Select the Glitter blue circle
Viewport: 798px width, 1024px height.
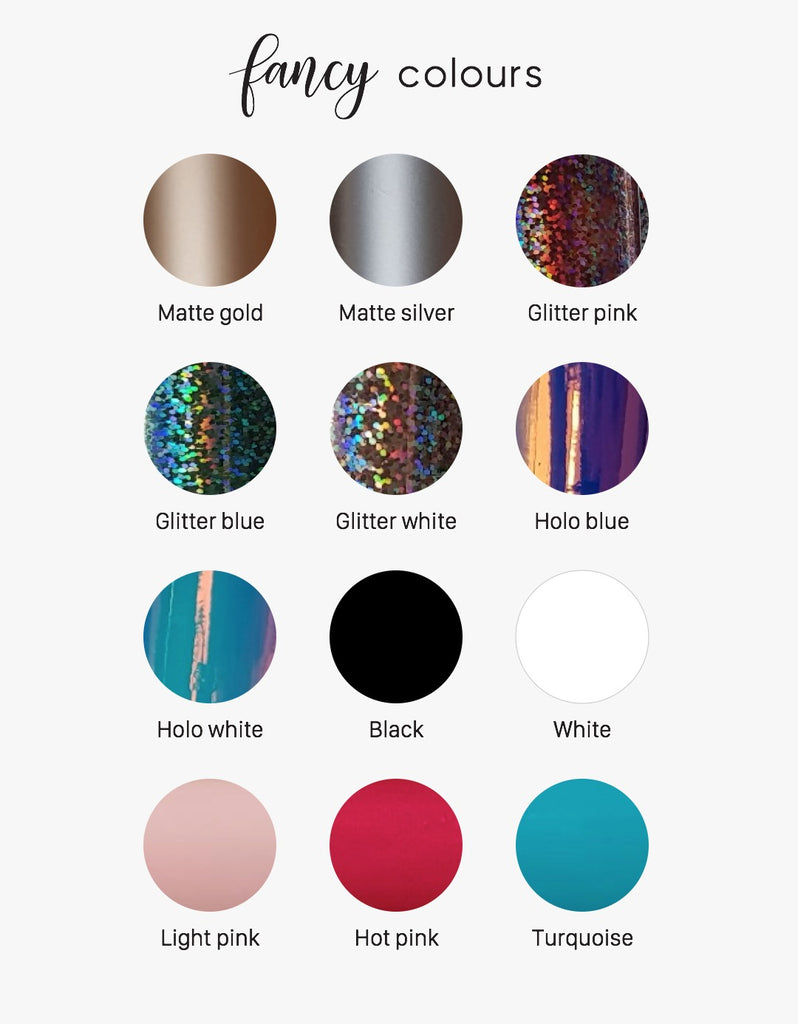pos(210,428)
